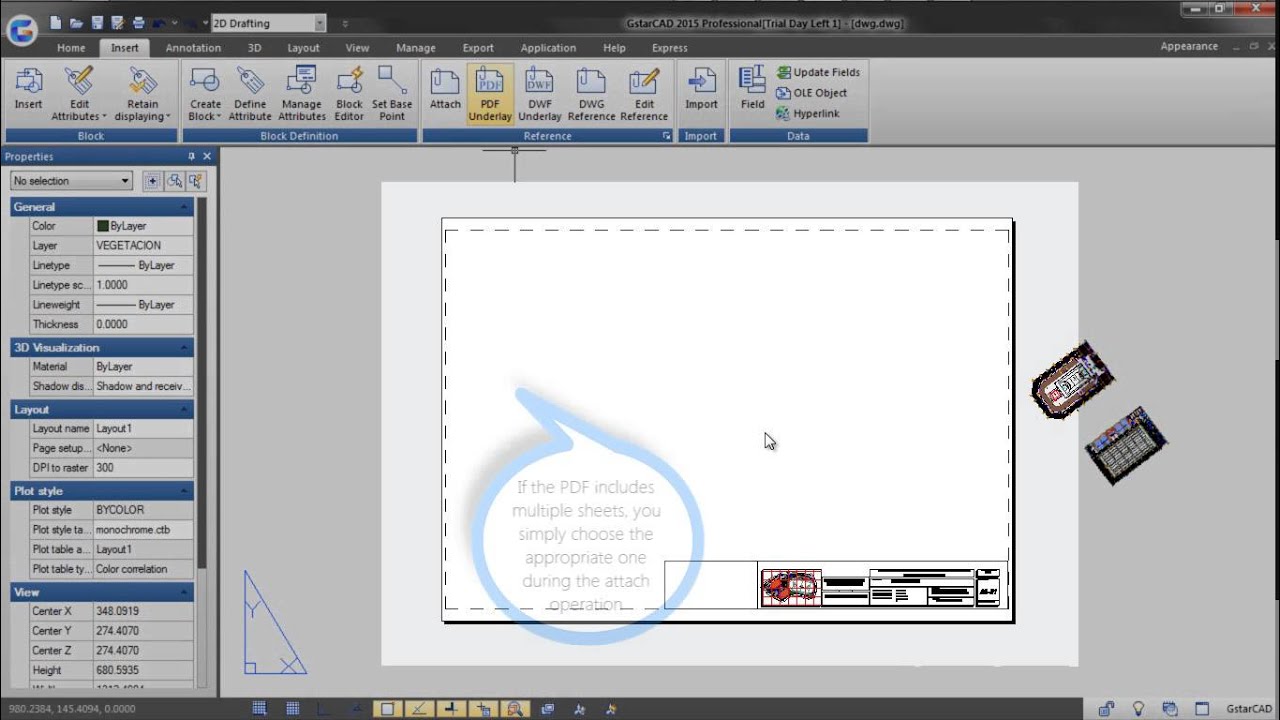This screenshot has height=720, width=1280.
Task: Click the DWF Underlay tool
Action: click(x=539, y=94)
